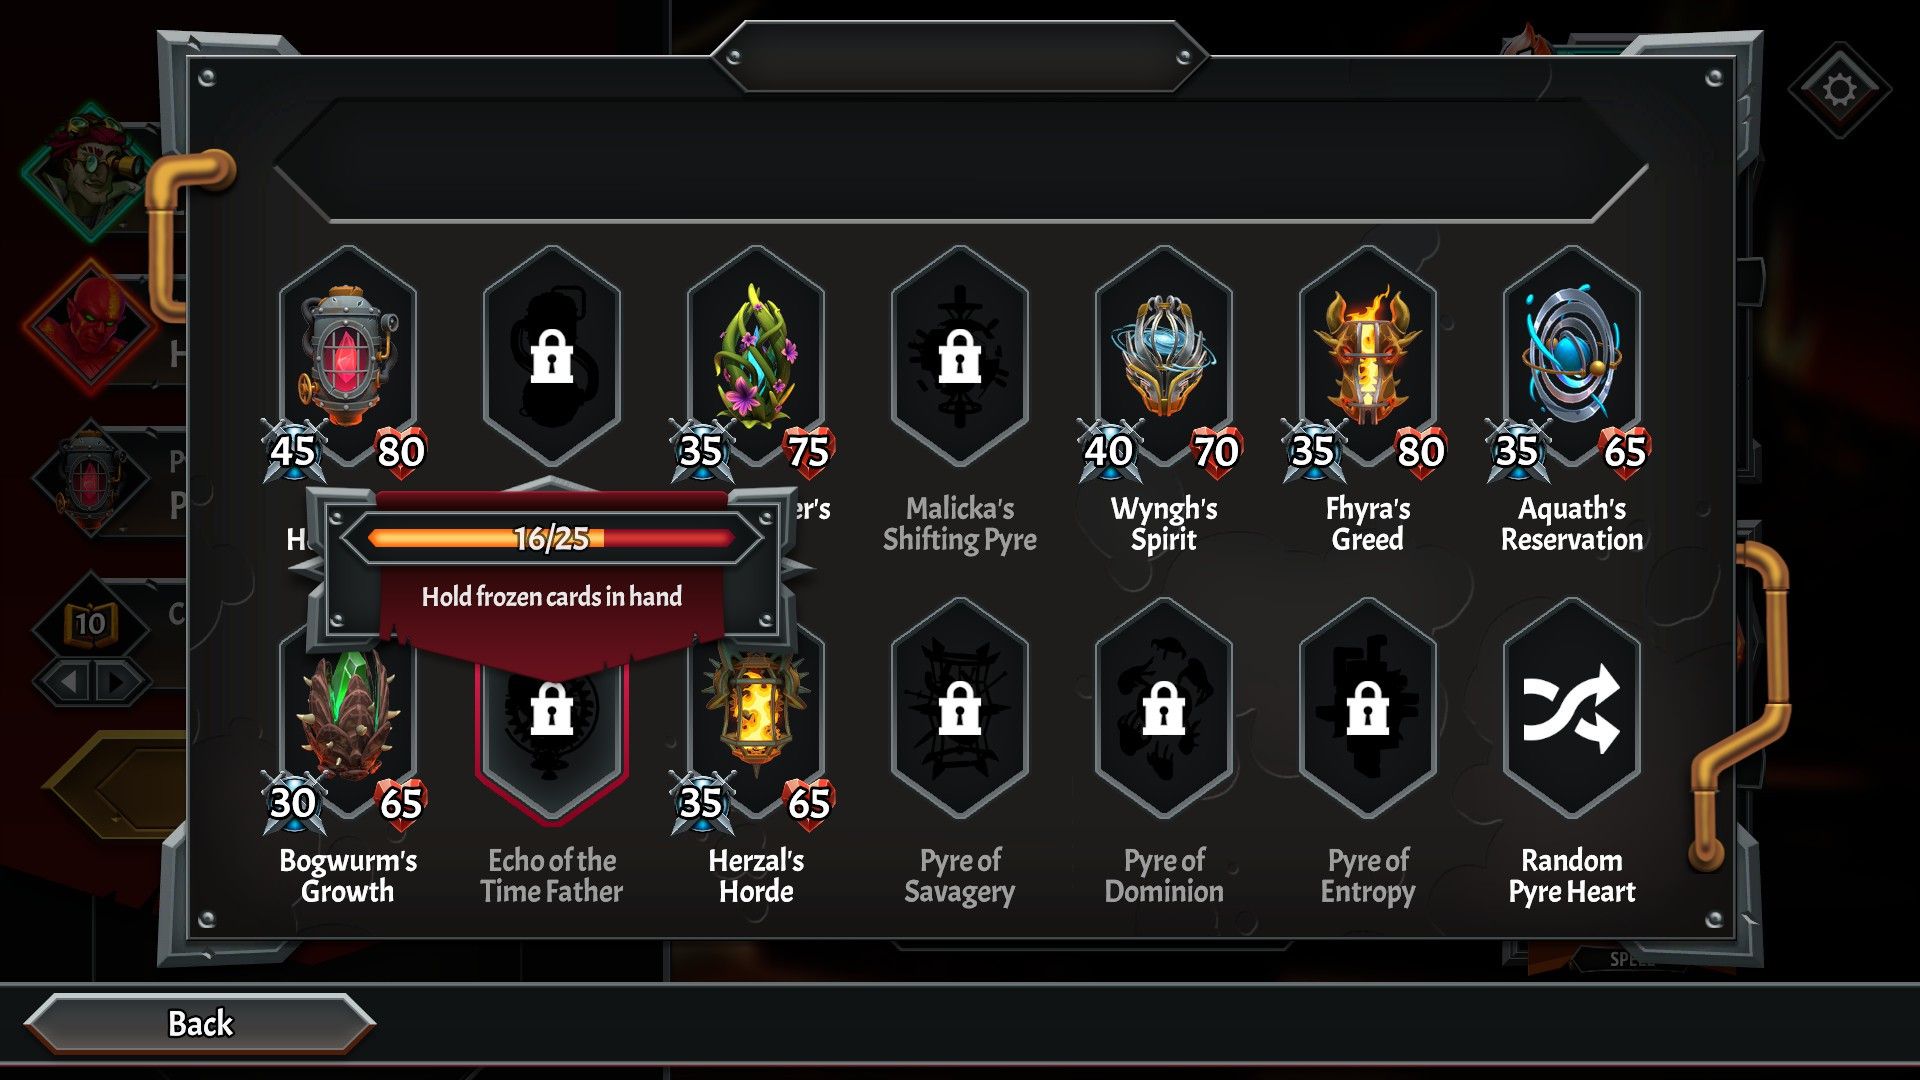Image resolution: width=1920 pixels, height=1080 pixels.
Task: Increase covenant level with right arrow
Action: 119,682
